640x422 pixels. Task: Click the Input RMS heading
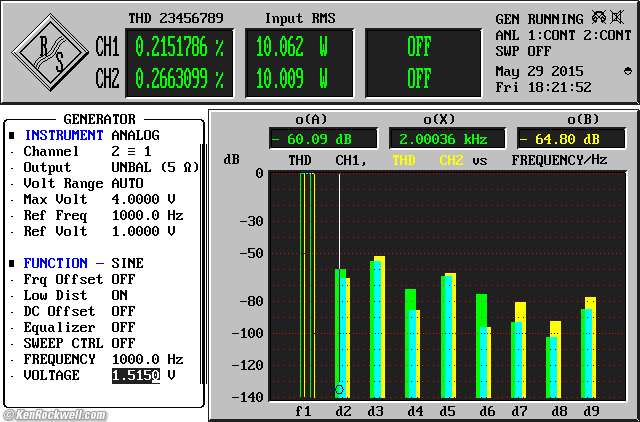pyautogui.click(x=300, y=18)
